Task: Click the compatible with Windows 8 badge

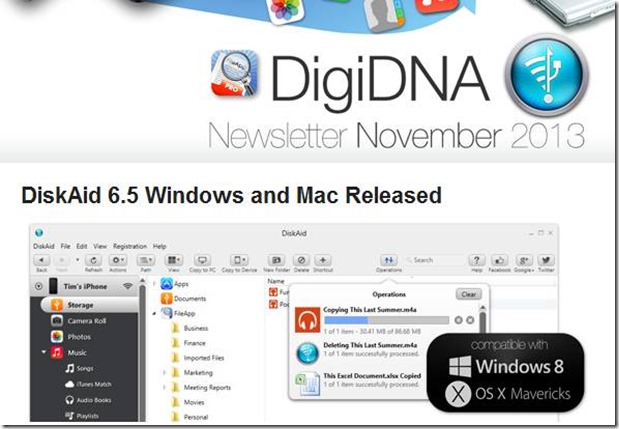Action: click(x=505, y=373)
